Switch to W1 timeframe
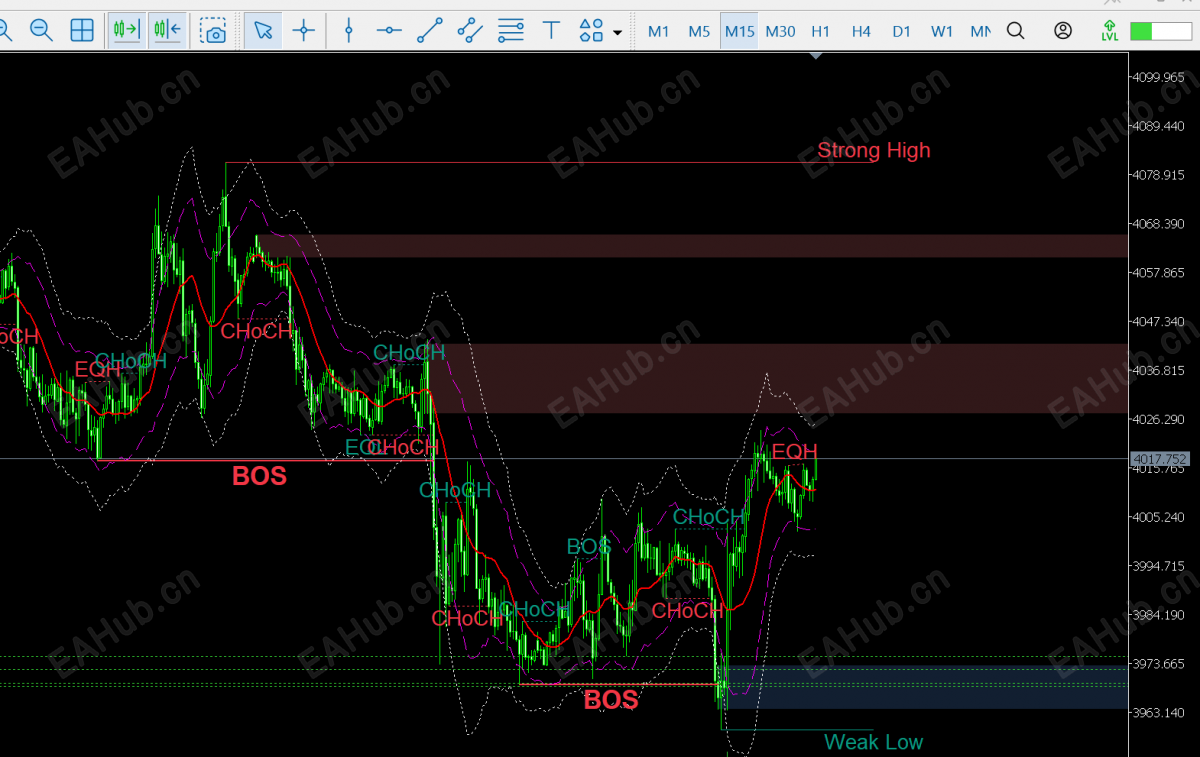Viewport: 1200px width, 757px height. [942, 31]
